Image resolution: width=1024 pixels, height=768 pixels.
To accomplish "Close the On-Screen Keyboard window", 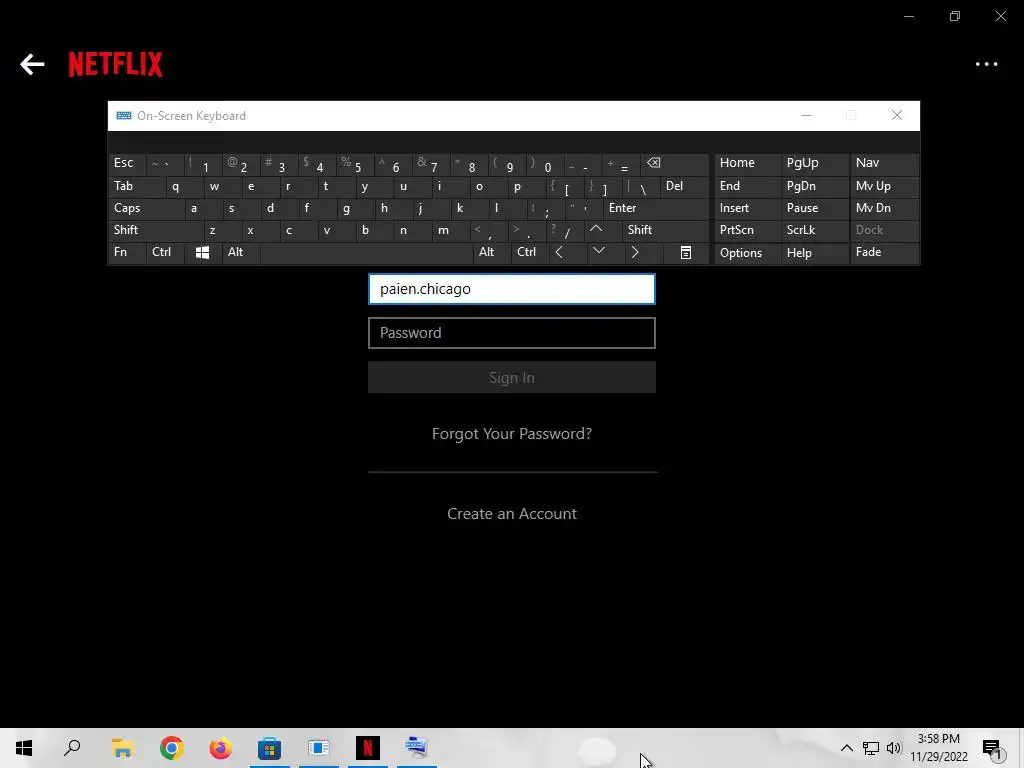I will tap(897, 116).
